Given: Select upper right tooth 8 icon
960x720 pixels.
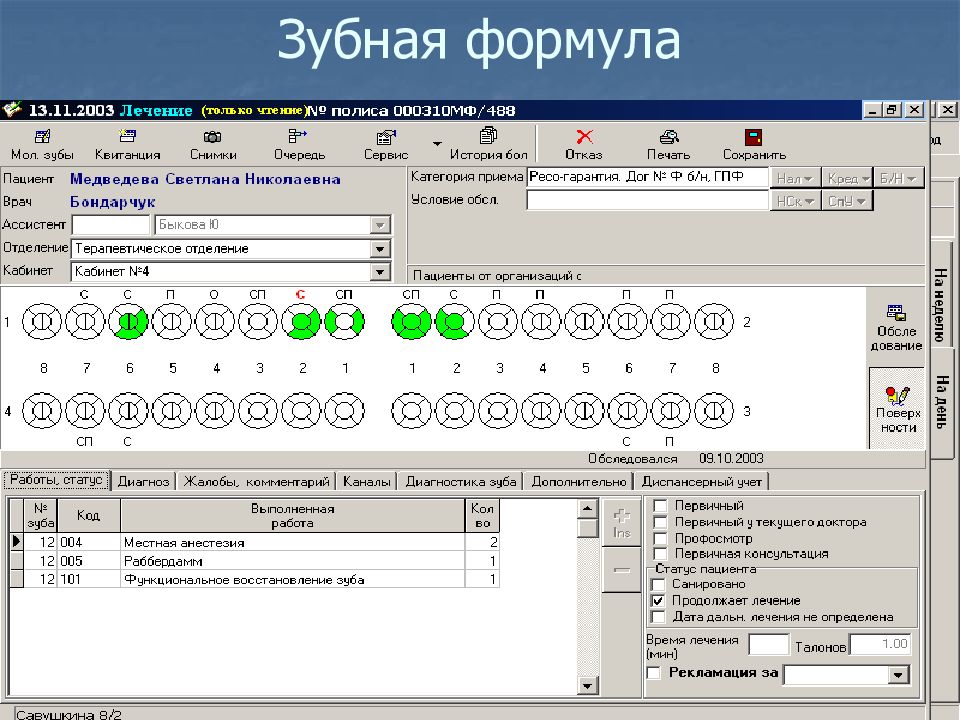Looking at the screenshot, I should [42, 321].
